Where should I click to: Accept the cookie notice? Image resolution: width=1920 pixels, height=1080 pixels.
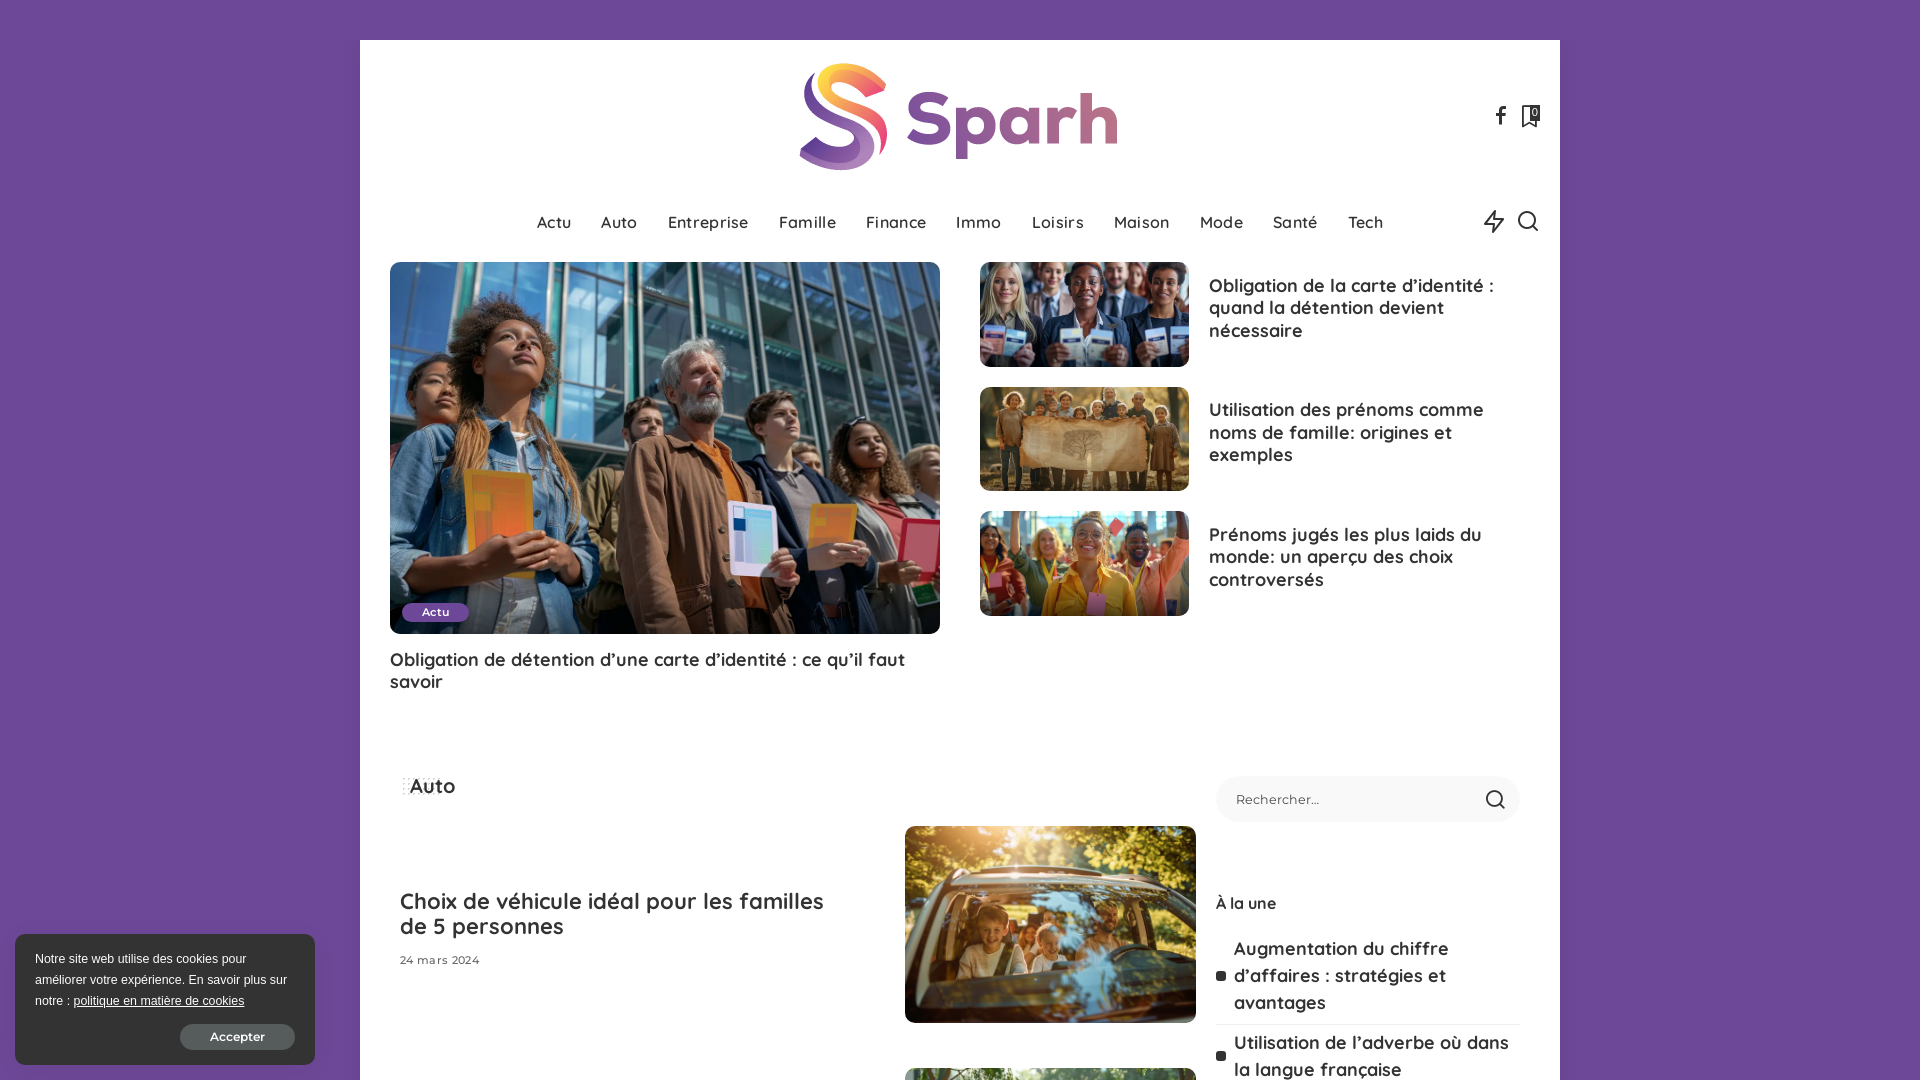tap(237, 1037)
